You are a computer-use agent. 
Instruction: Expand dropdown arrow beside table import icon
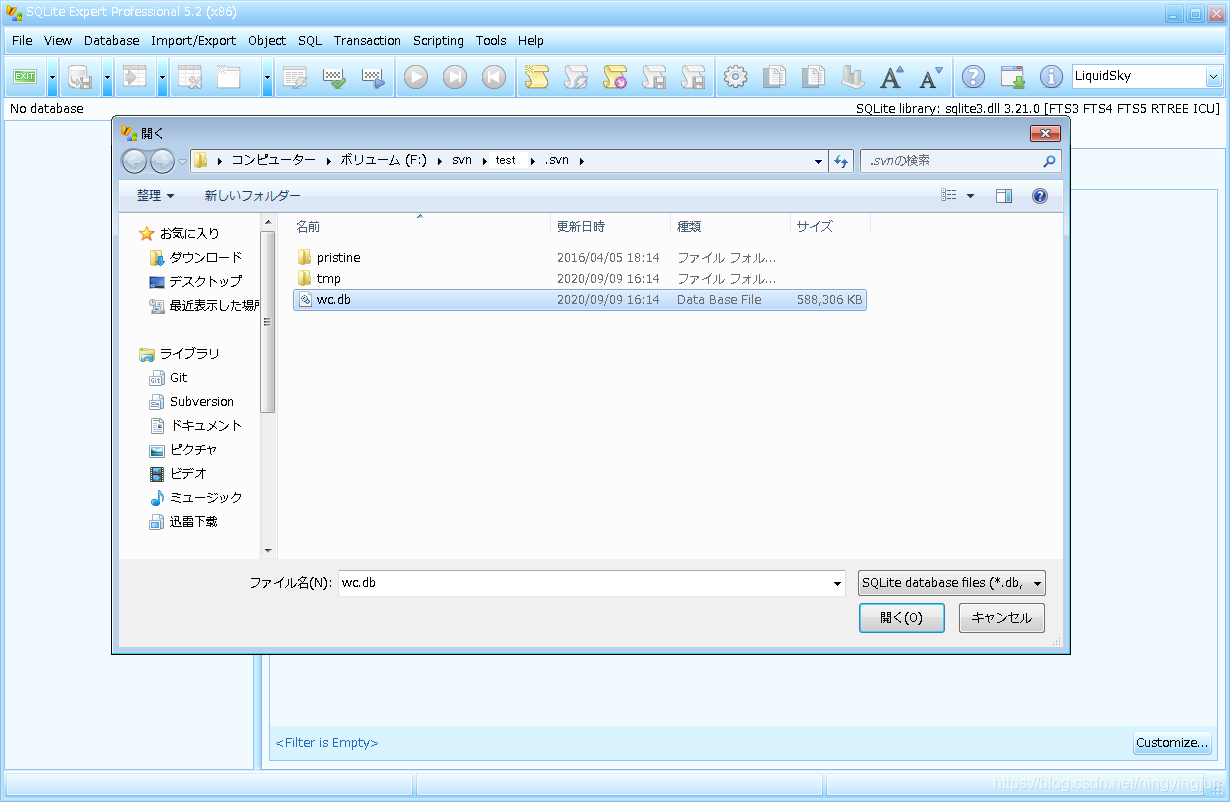pos(162,77)
